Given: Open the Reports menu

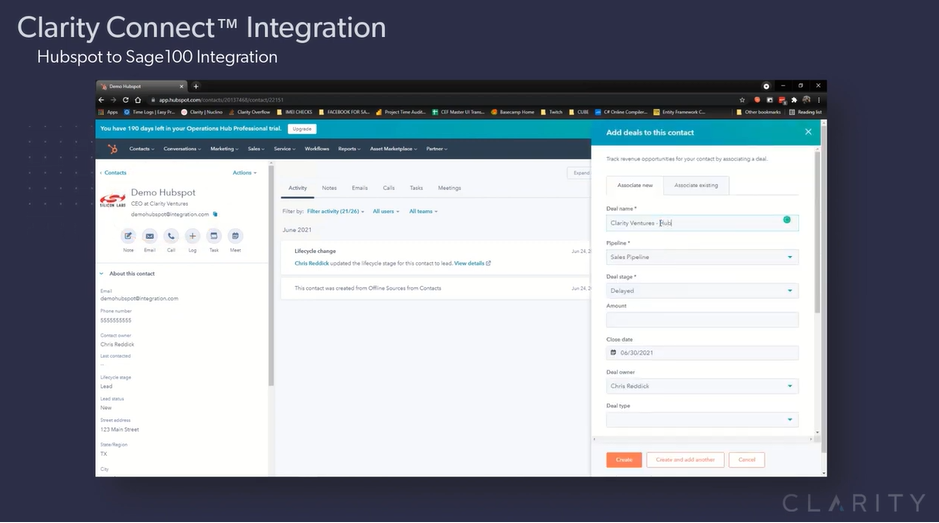Looking at the screenshot, I should click(x=349, y=149).
